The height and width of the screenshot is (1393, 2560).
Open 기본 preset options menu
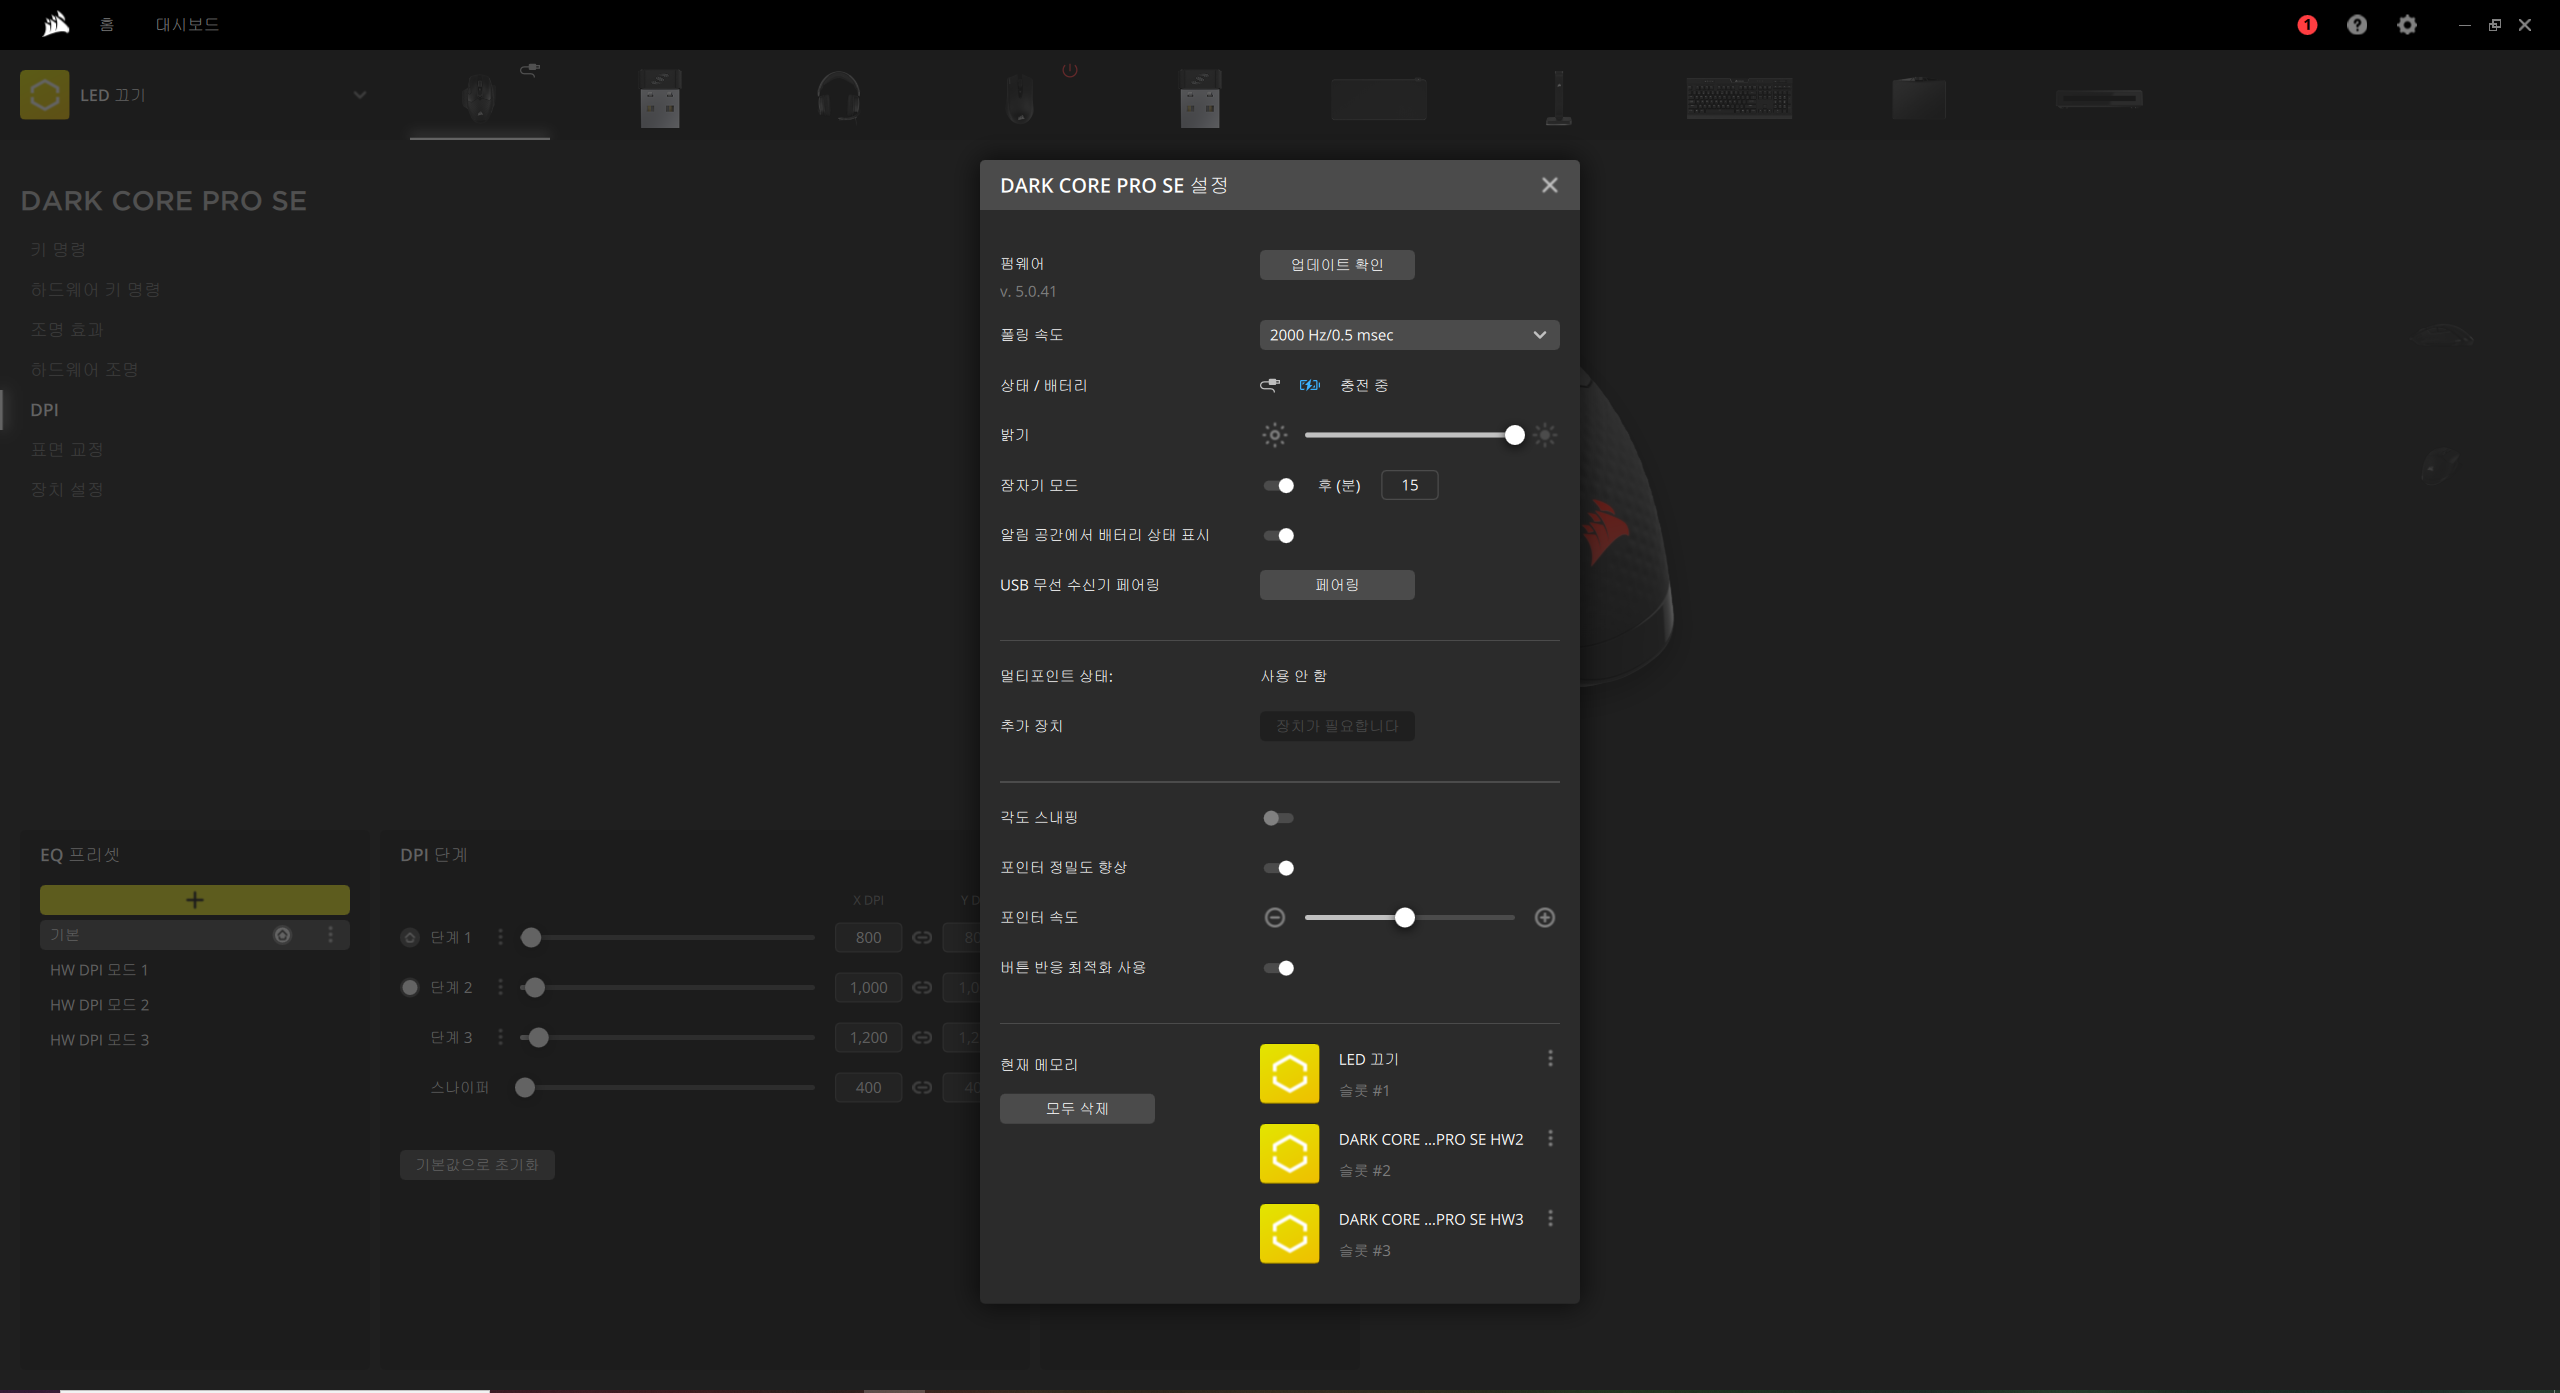(331, 934)
